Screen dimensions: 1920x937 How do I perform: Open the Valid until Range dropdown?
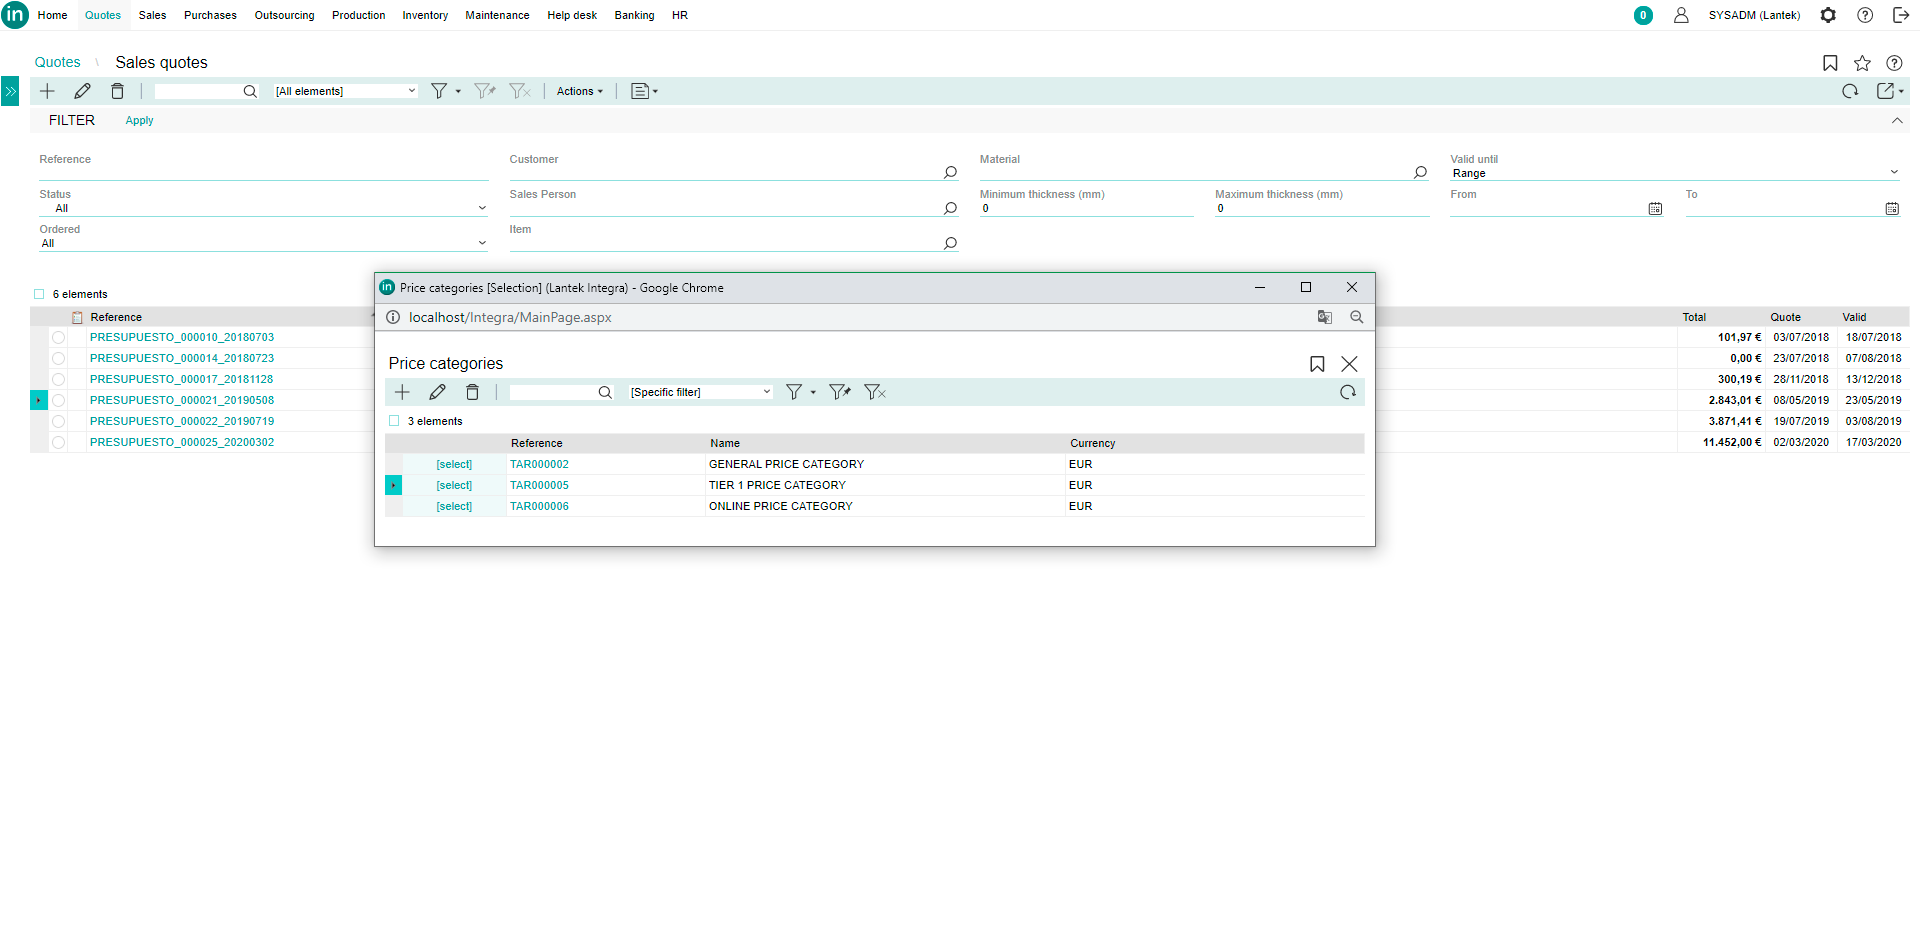coord(1675,173)
